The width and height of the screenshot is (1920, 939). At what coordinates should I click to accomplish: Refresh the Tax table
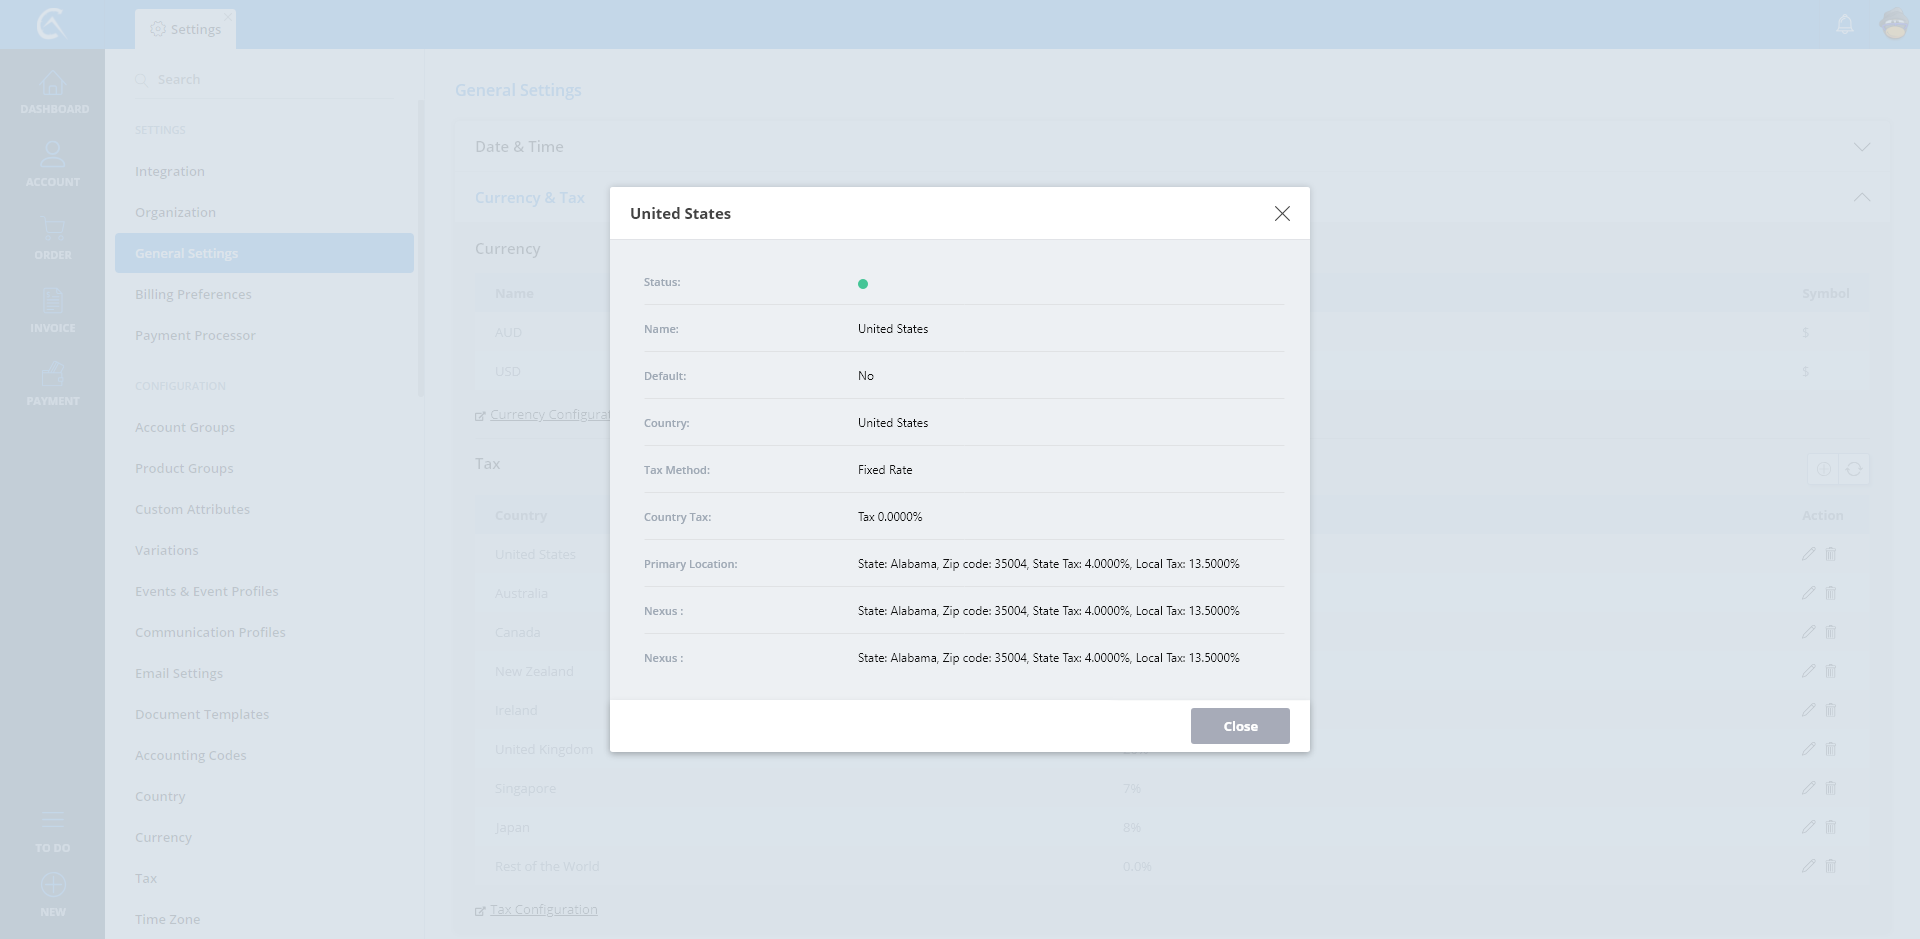click(1854, 469)
